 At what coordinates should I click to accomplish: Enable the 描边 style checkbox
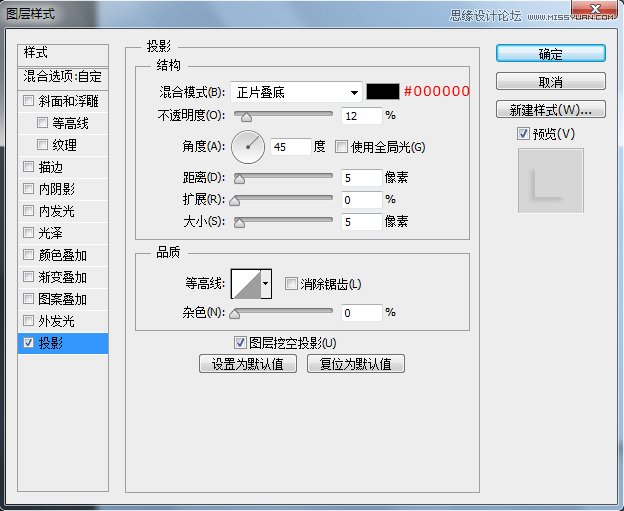point(28,166)
